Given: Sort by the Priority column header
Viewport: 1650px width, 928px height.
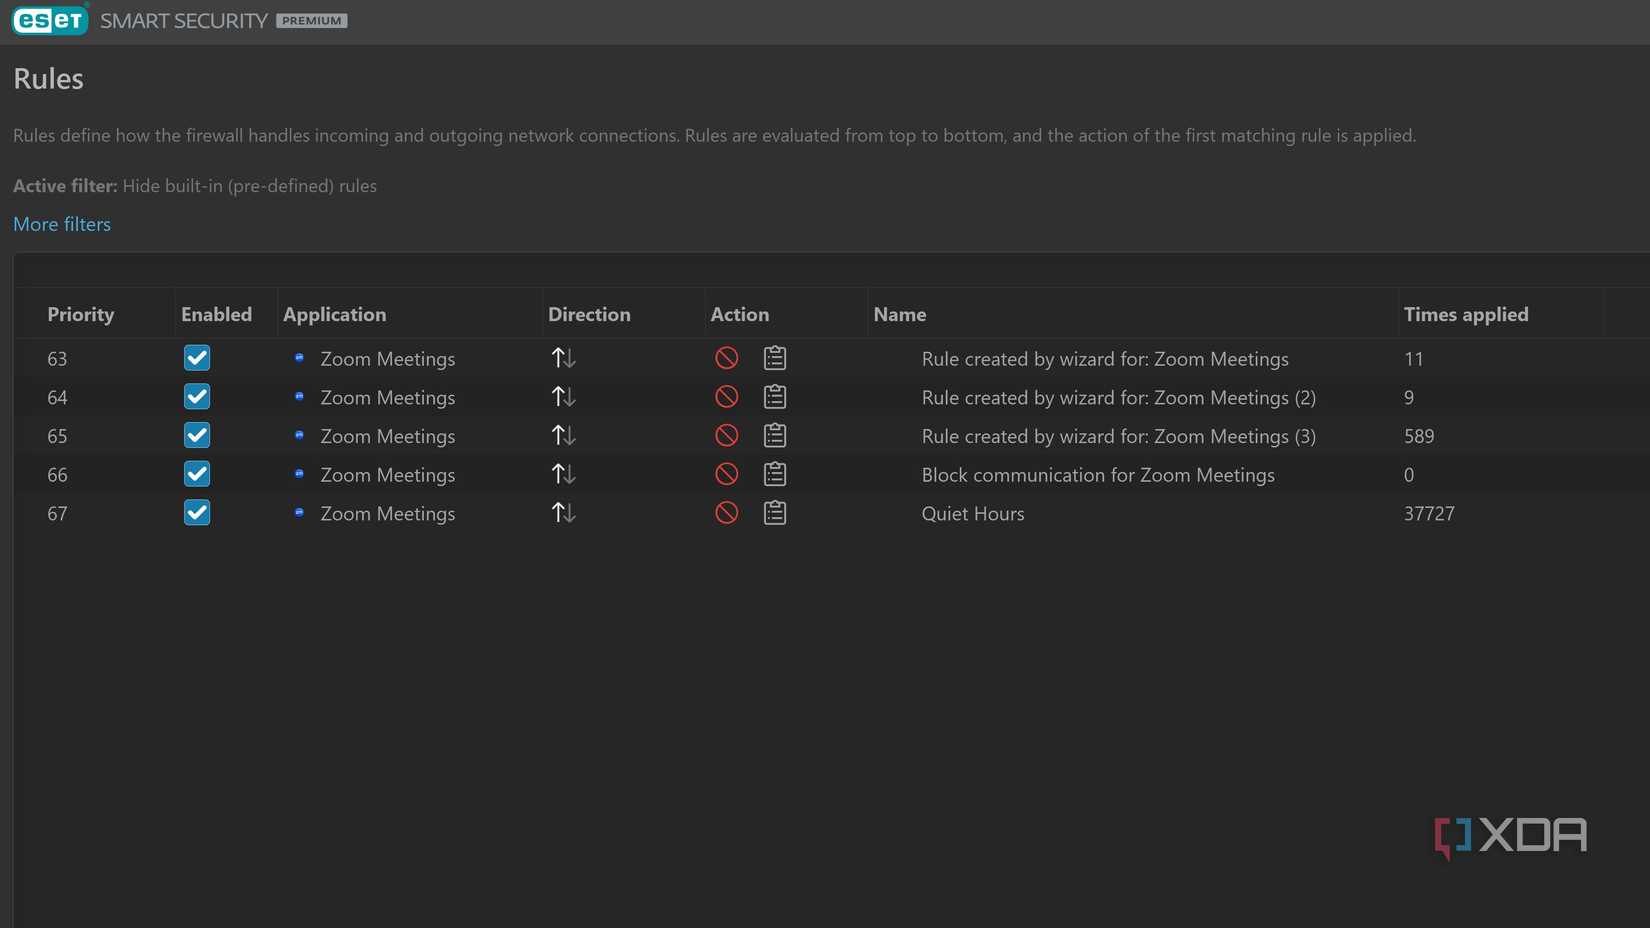Looking at the screenshot, I should 81,314.
